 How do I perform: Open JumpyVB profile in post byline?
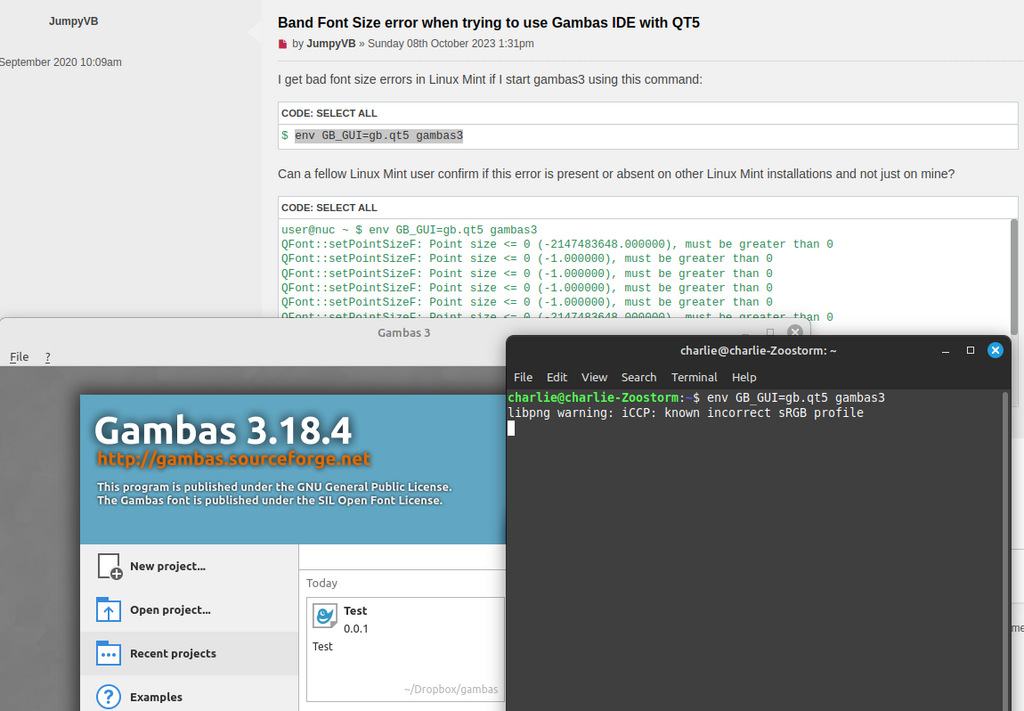tap(331, 44)
